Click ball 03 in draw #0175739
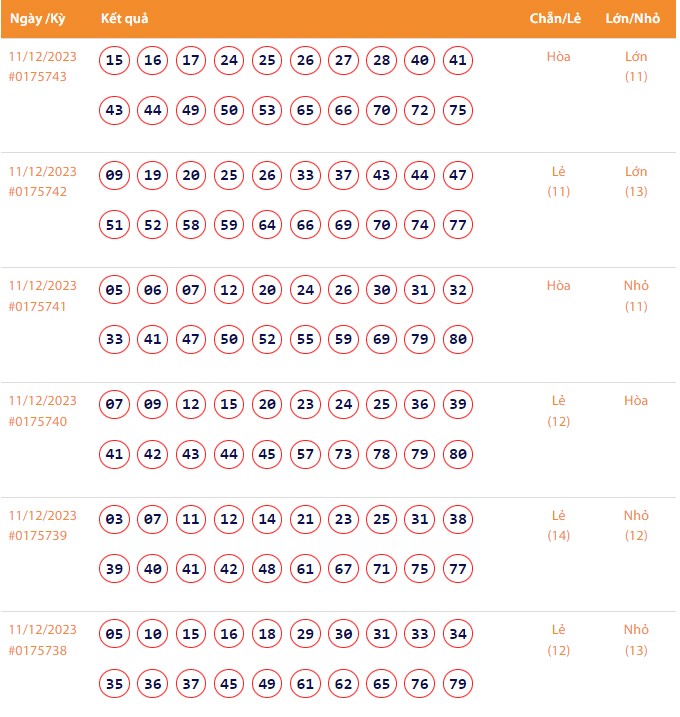 click(115, 520)
